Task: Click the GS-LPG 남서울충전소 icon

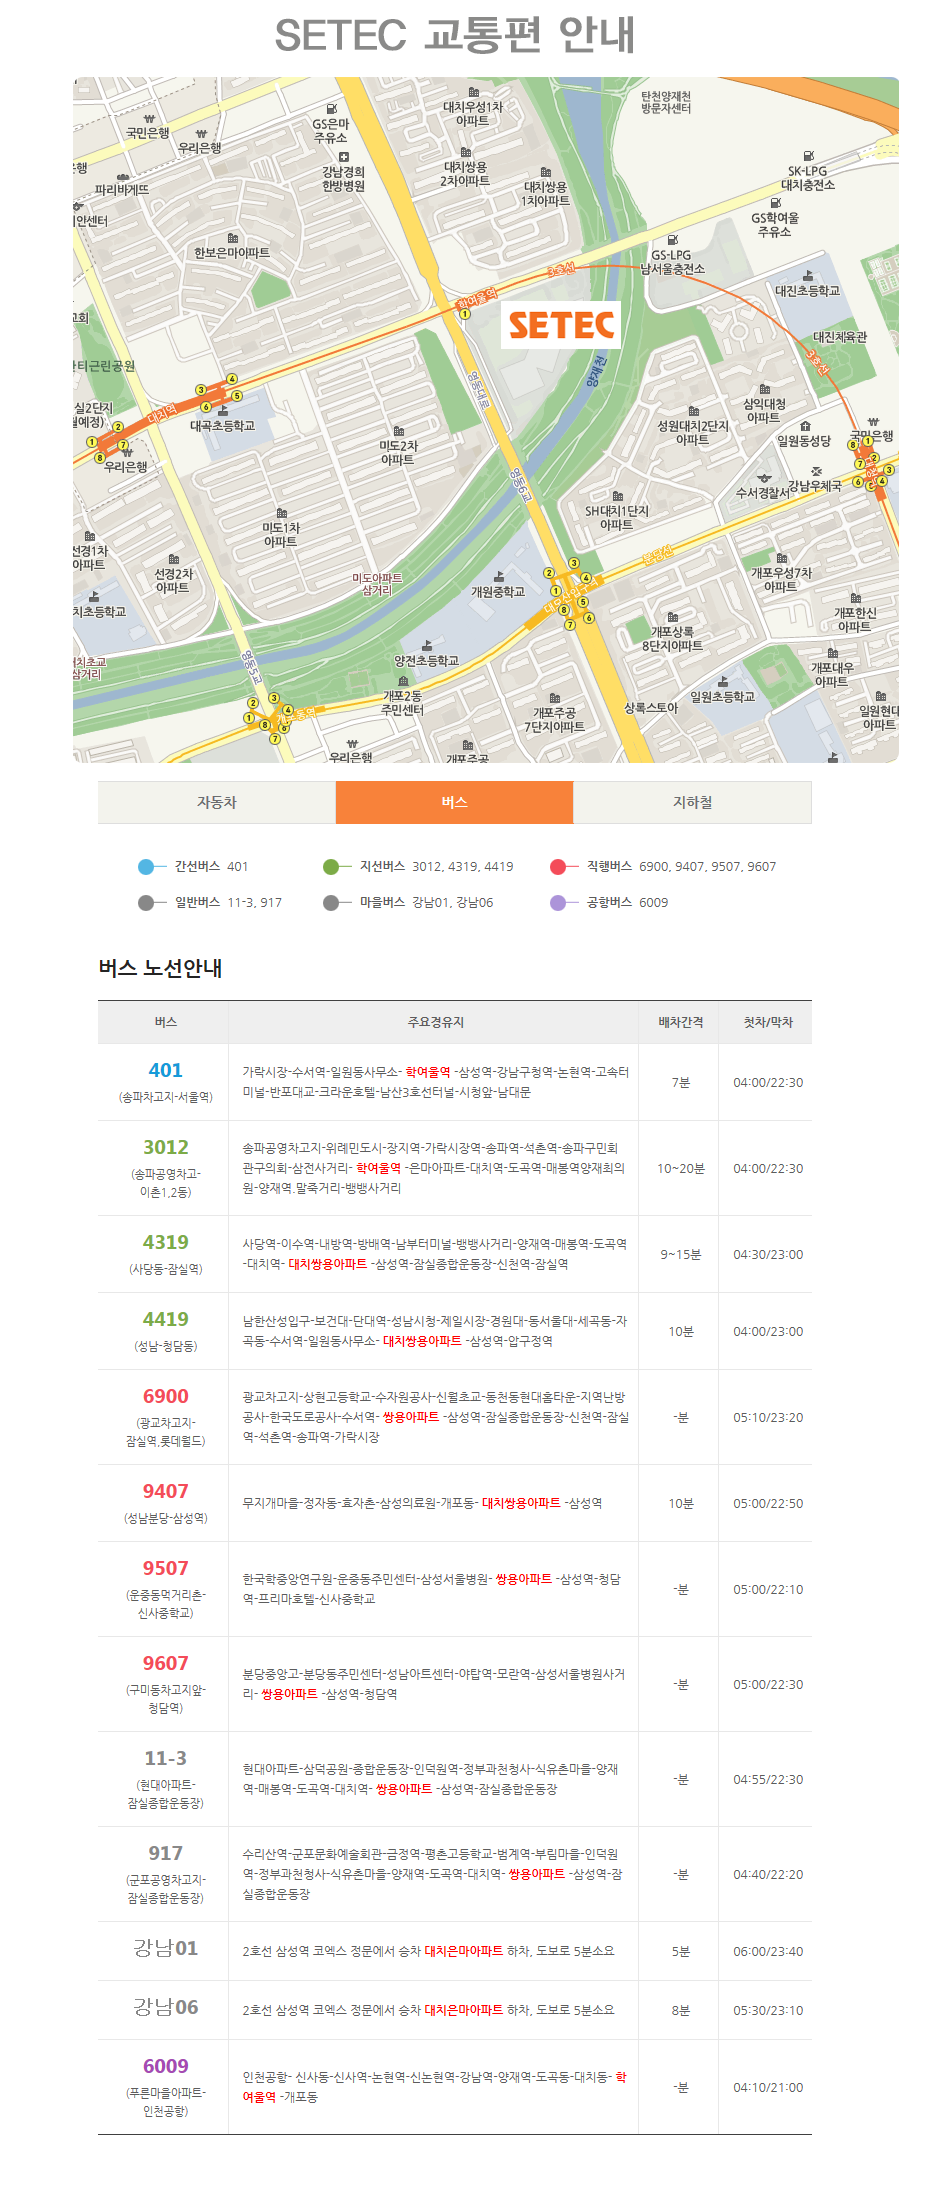Action: tap(673, 240)
